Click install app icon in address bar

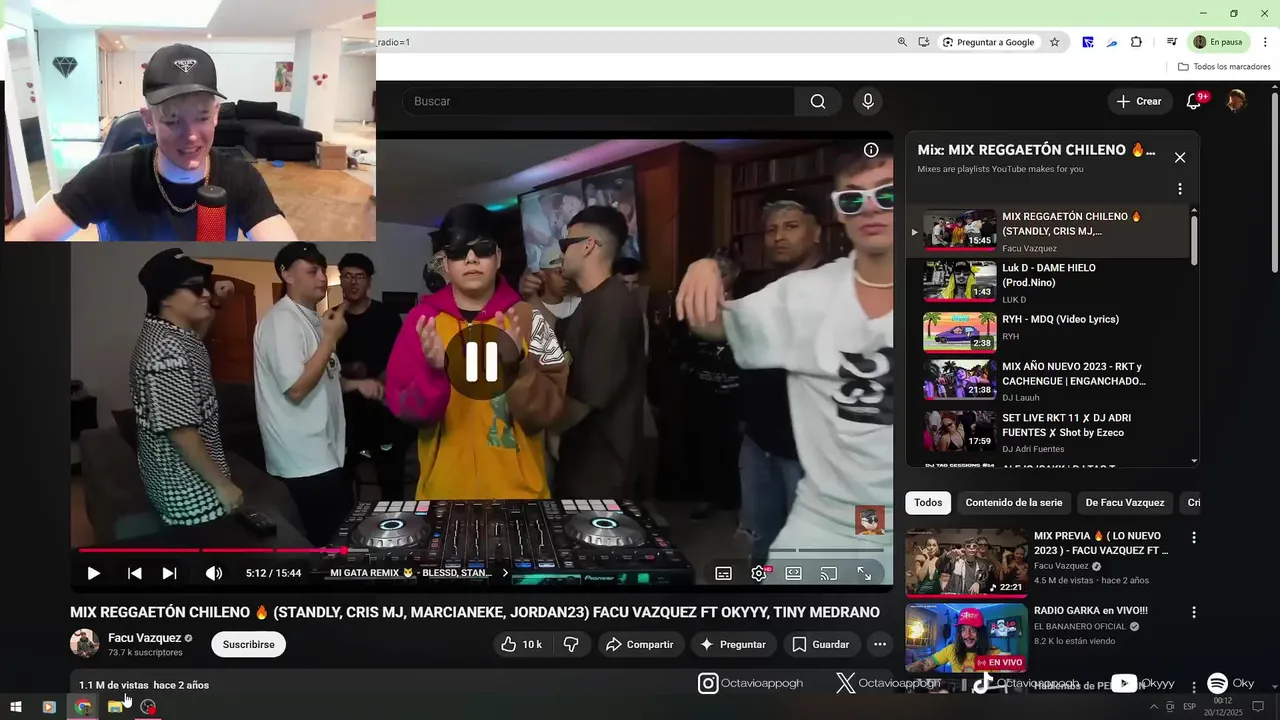[x=924, y=42]
